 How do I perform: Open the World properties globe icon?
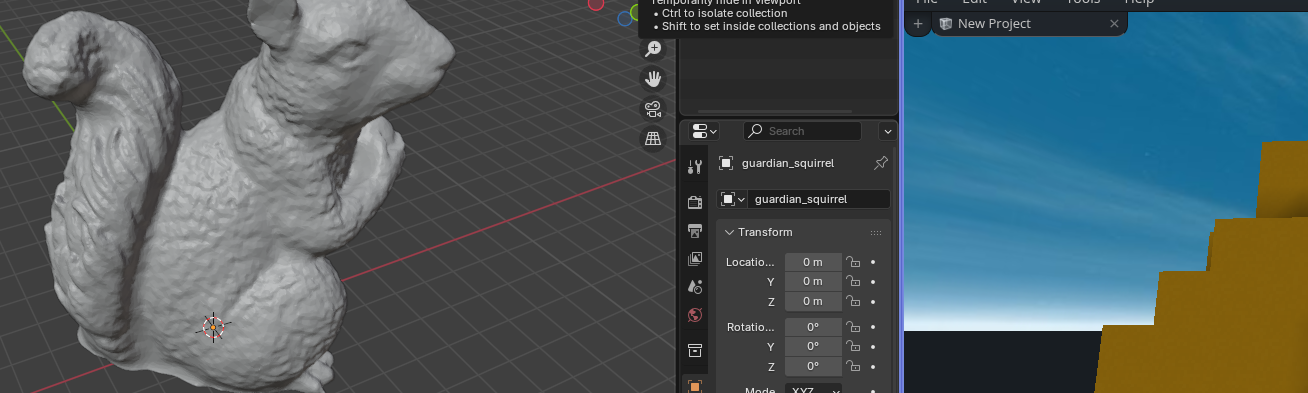click(x=695, y=315)
